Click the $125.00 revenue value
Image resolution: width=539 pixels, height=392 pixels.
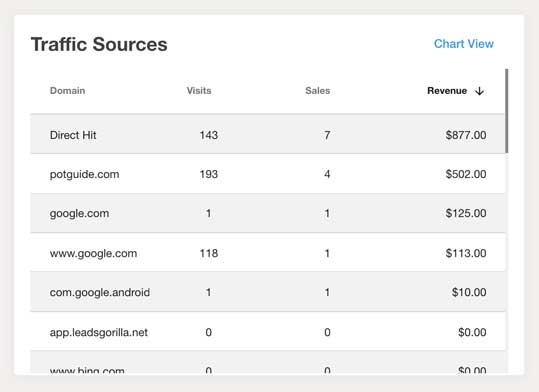click(466, 213)
